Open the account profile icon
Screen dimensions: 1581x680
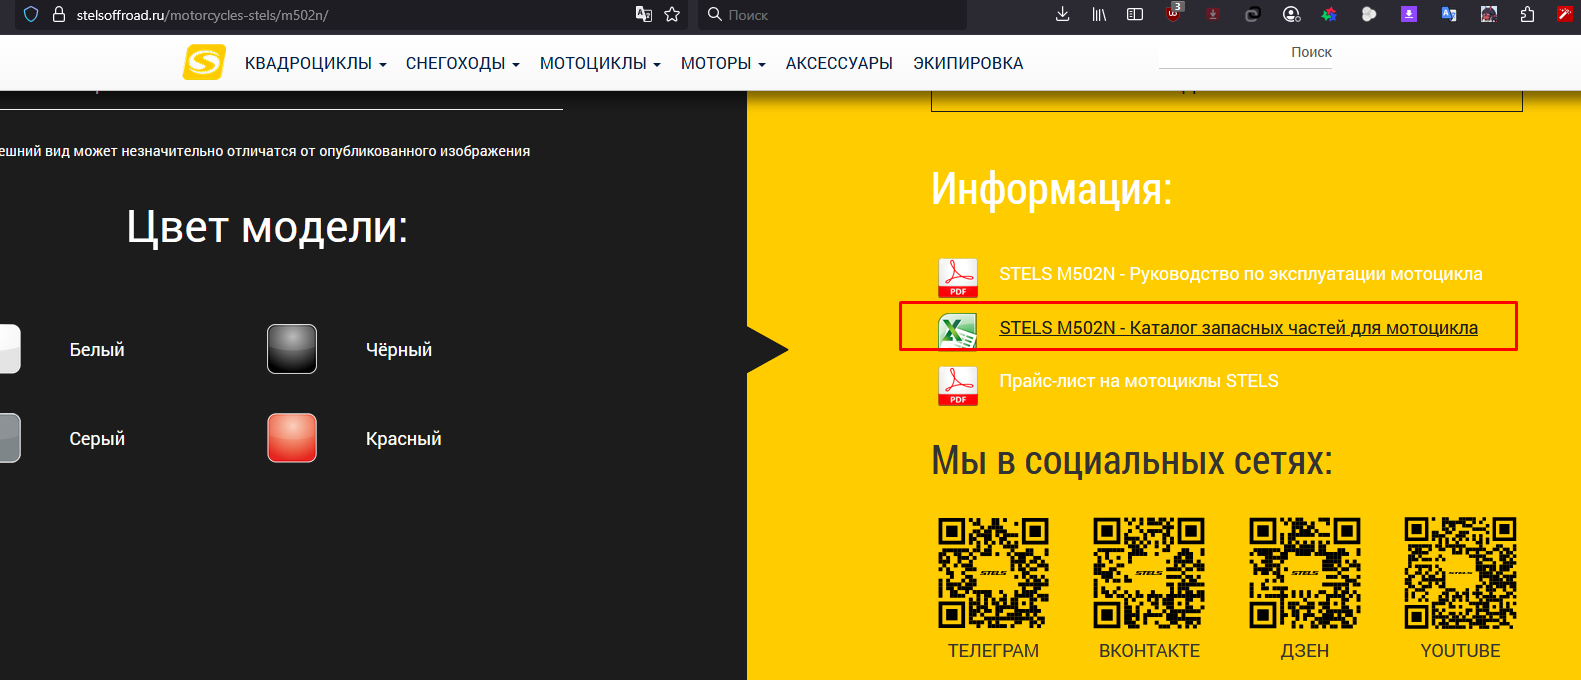(x=1291, y=14)
